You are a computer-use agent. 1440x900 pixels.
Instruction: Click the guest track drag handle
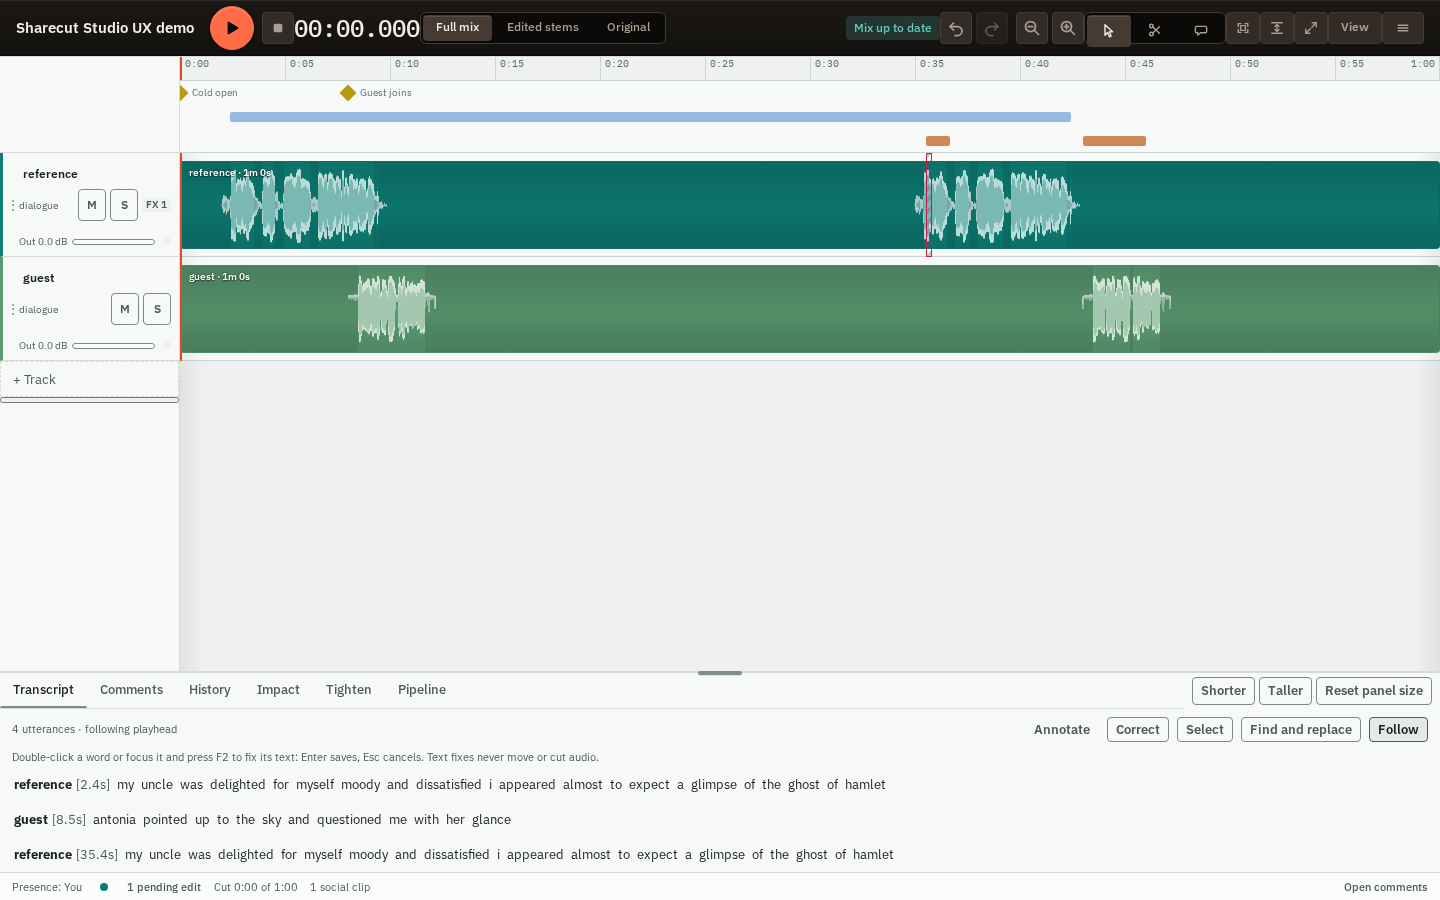click(x=12, y=309)
